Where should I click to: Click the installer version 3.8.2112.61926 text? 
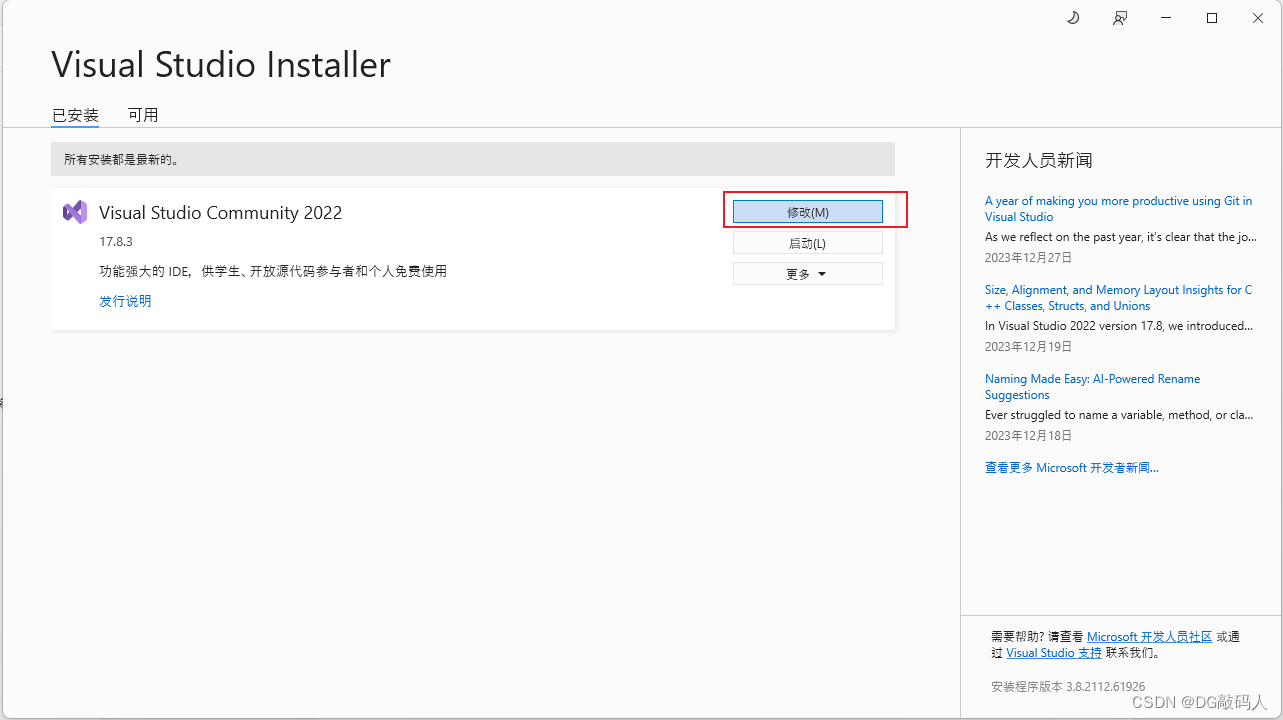click(1068, 686)
